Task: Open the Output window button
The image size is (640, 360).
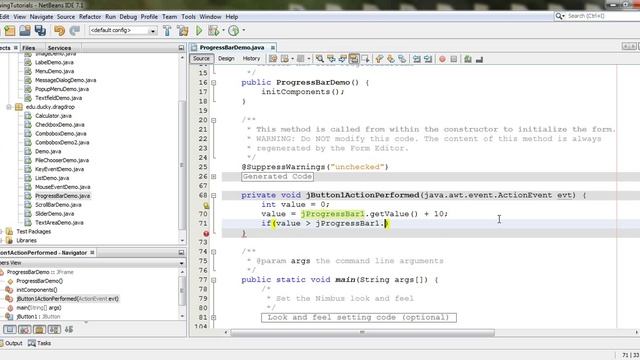Action: pos(11,343)
